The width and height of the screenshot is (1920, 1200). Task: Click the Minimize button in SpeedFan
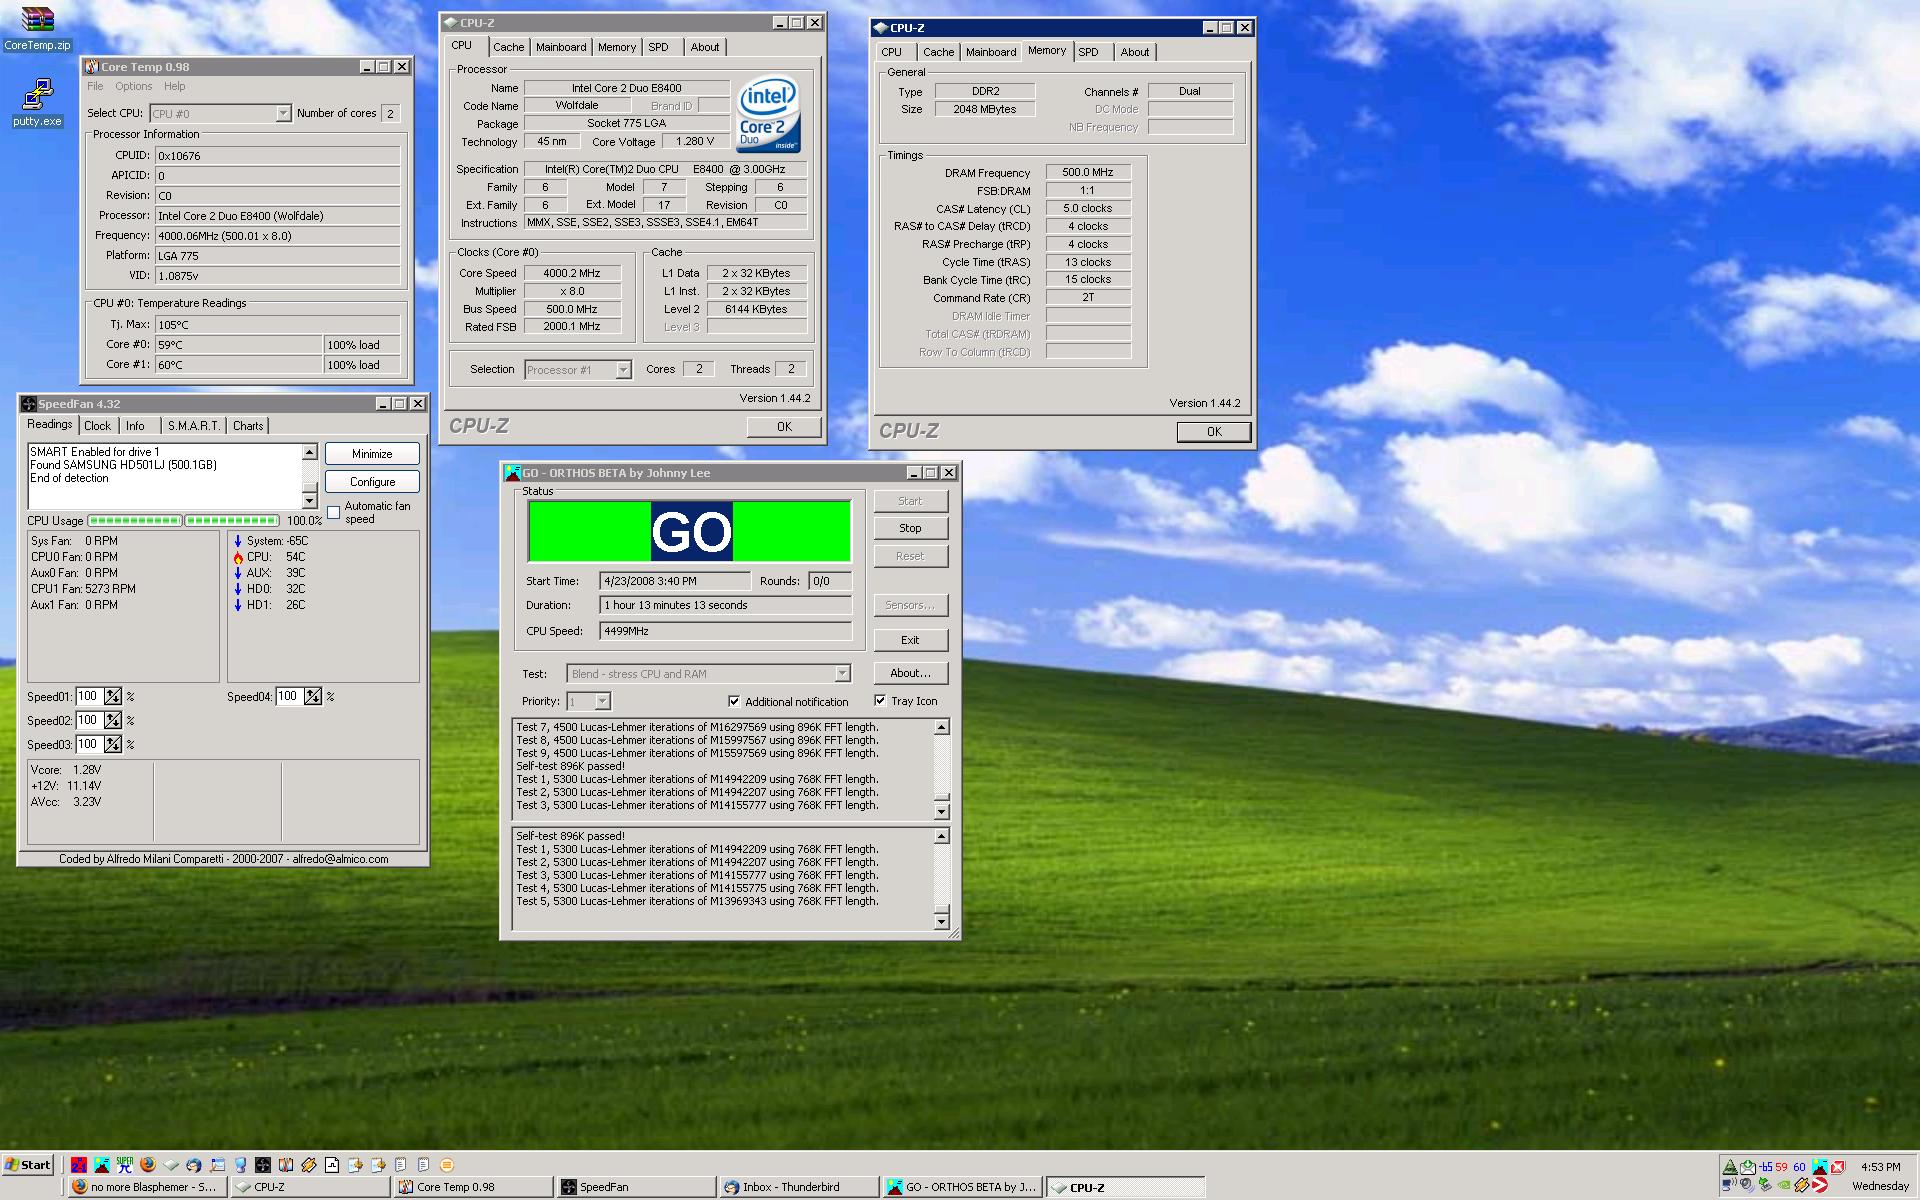pos(372,454)
